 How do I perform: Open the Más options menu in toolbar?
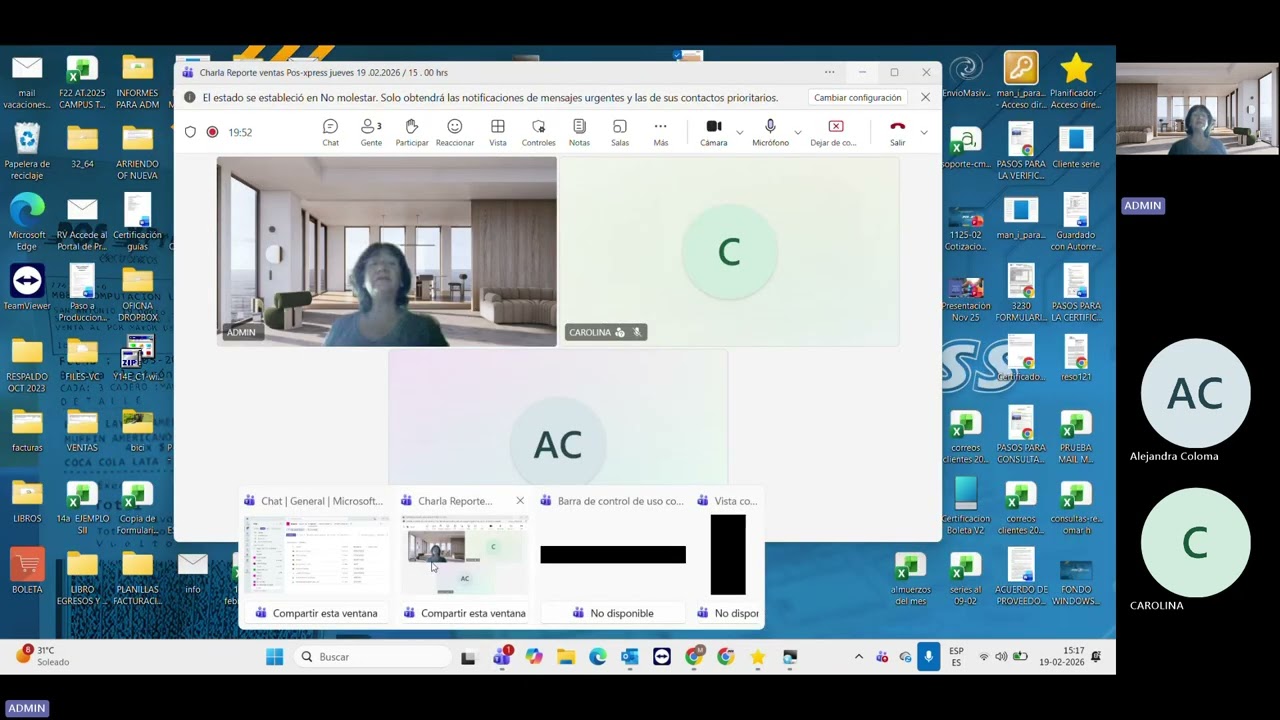tap(660, 132)
